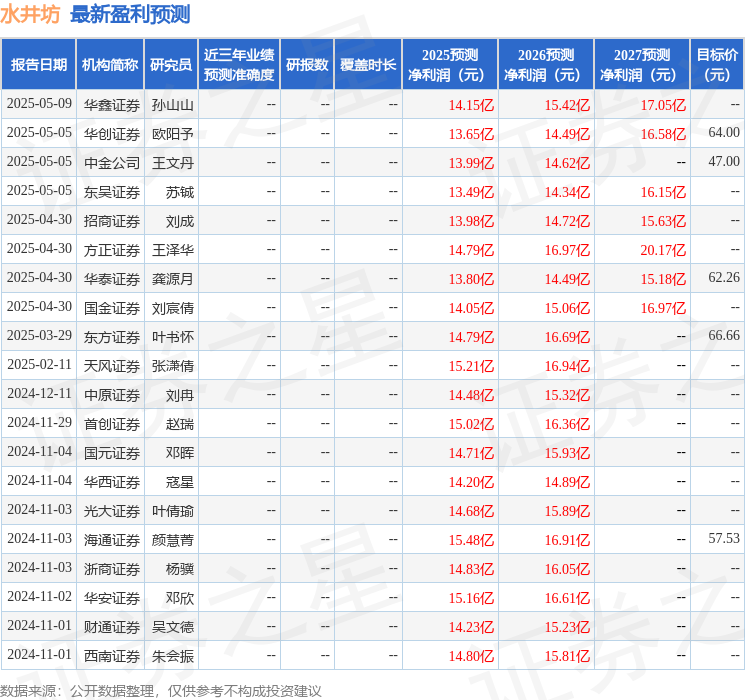The height and width of the screenshot is (700, 745).
Task: Select the 华鑫证券 institution cell
Action: pos(112,105)
